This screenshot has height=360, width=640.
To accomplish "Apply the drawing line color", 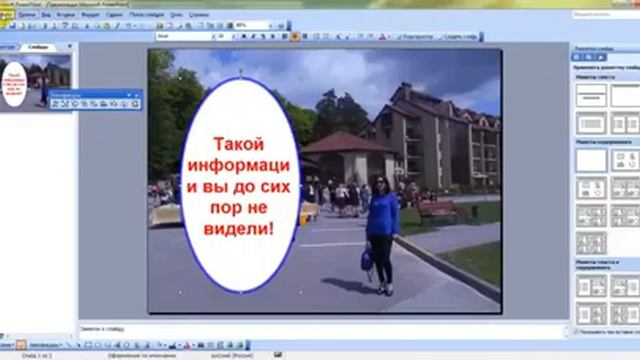I will [x=173, y=346].
